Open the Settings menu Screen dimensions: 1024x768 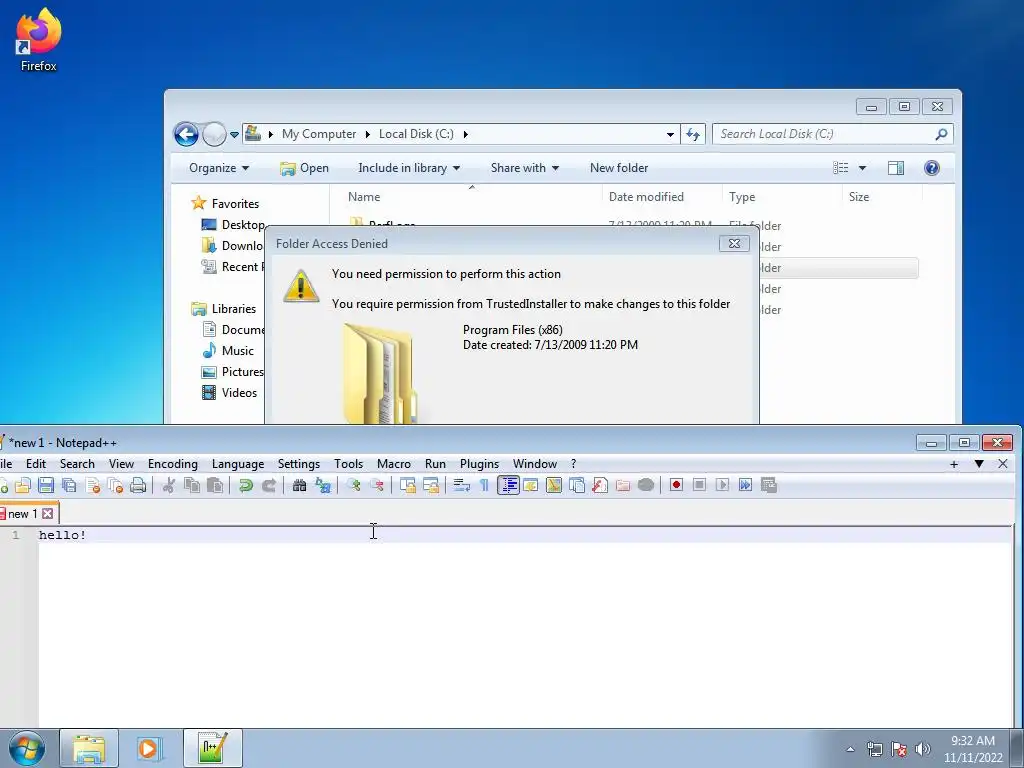pos(298,464)
